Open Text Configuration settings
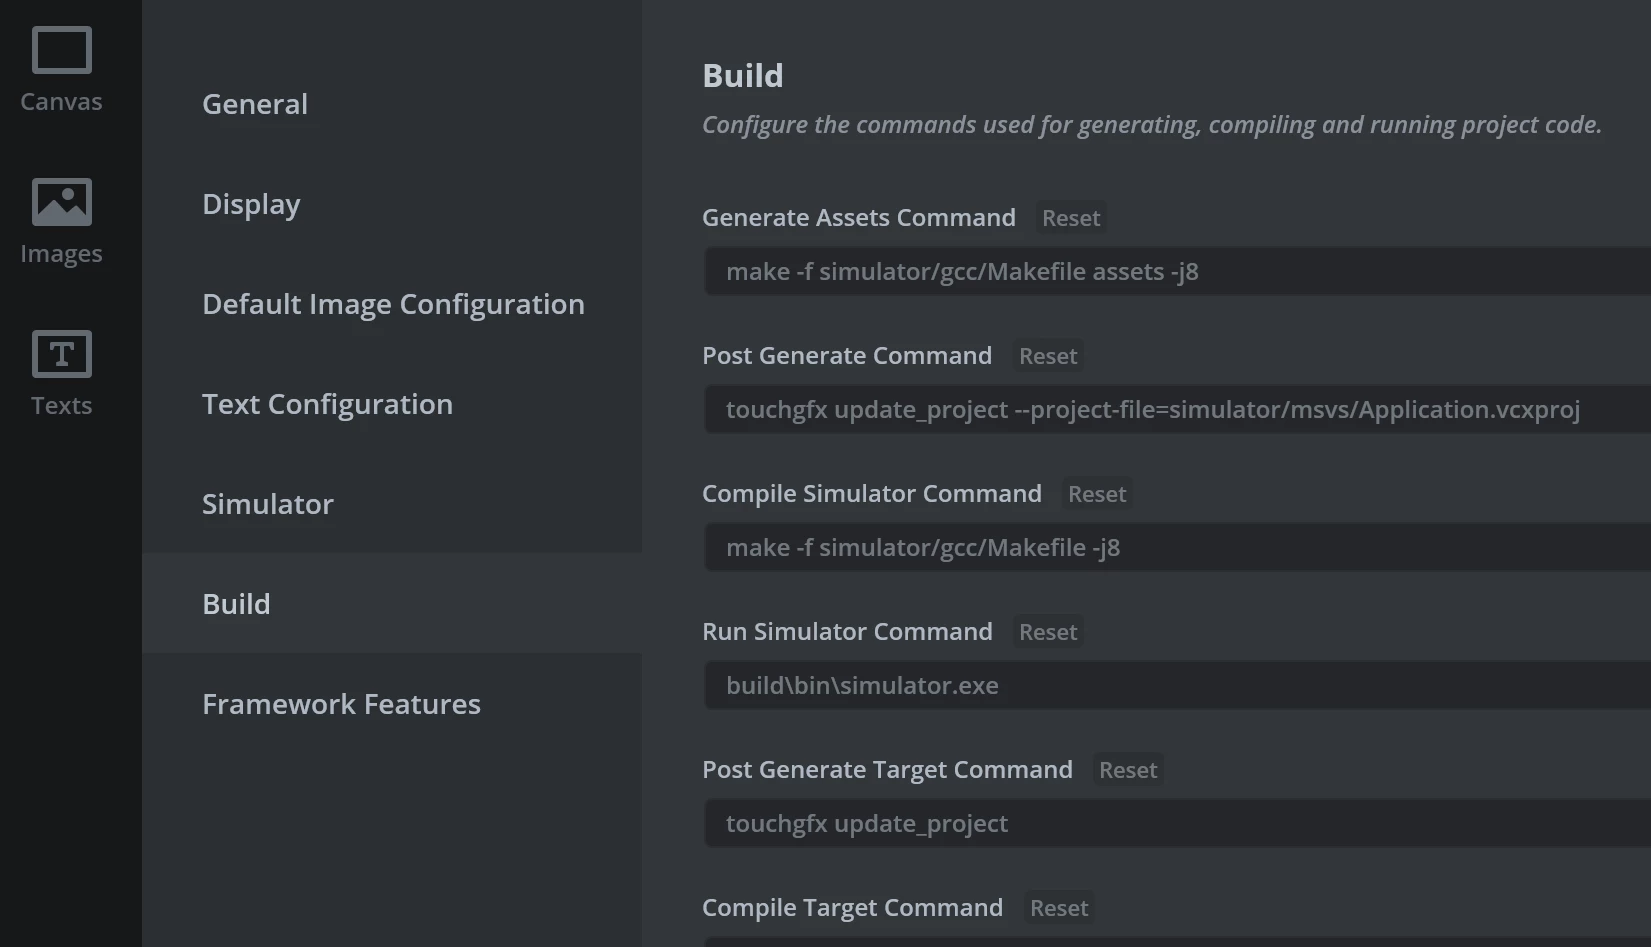 (x=391, y=403)
